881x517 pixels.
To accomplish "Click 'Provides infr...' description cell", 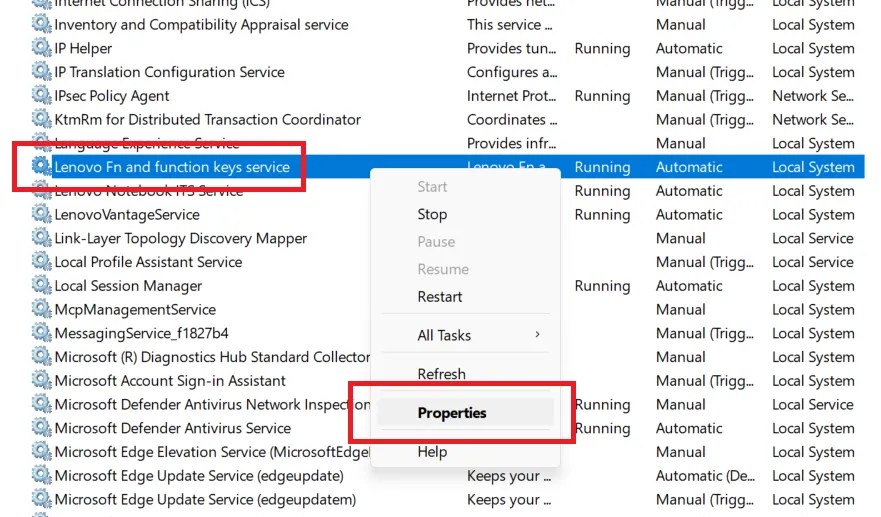I will (511, 143).
